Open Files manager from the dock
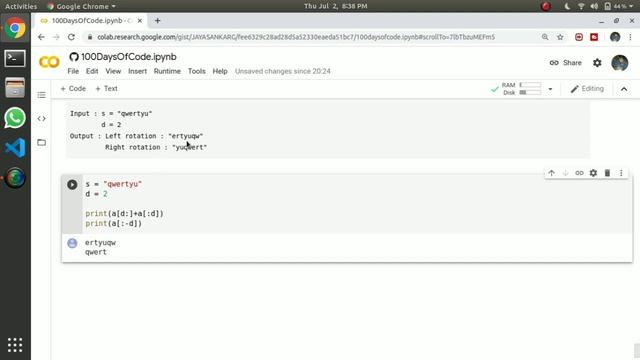Screen dimensions: 640x360 [x=15, y=88]
